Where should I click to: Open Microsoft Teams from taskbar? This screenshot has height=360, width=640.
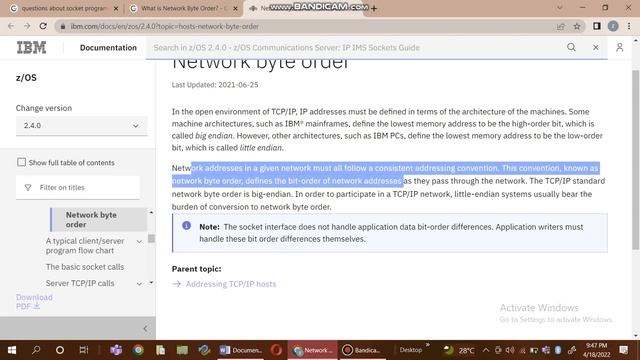pos(116,350)
